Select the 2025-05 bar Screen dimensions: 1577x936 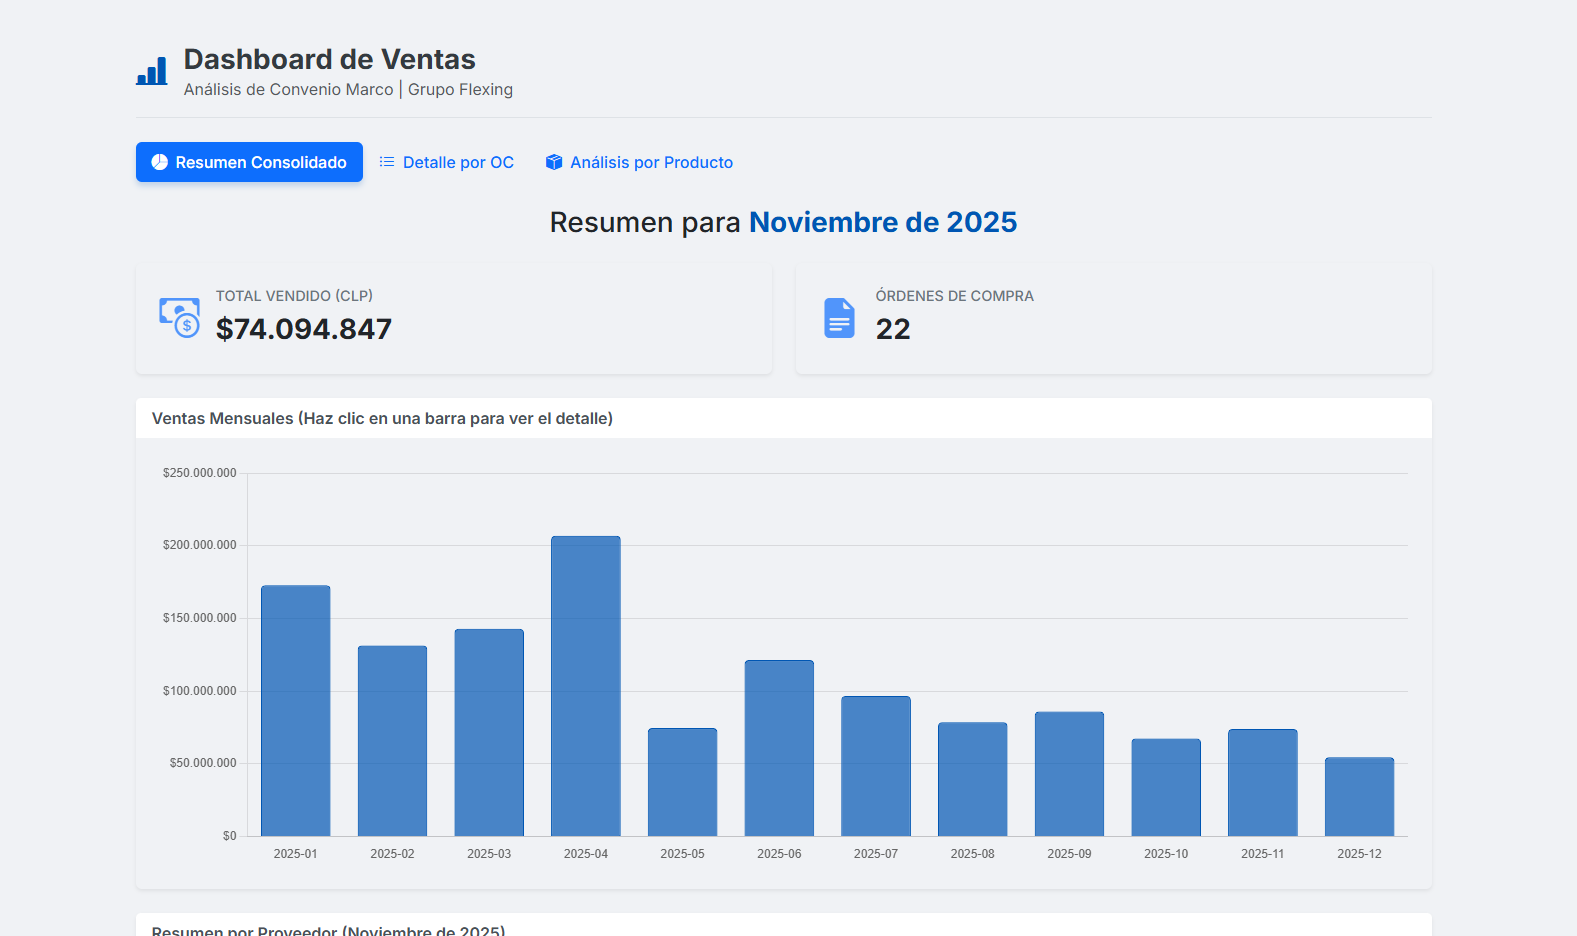click(x=682, y=782)
